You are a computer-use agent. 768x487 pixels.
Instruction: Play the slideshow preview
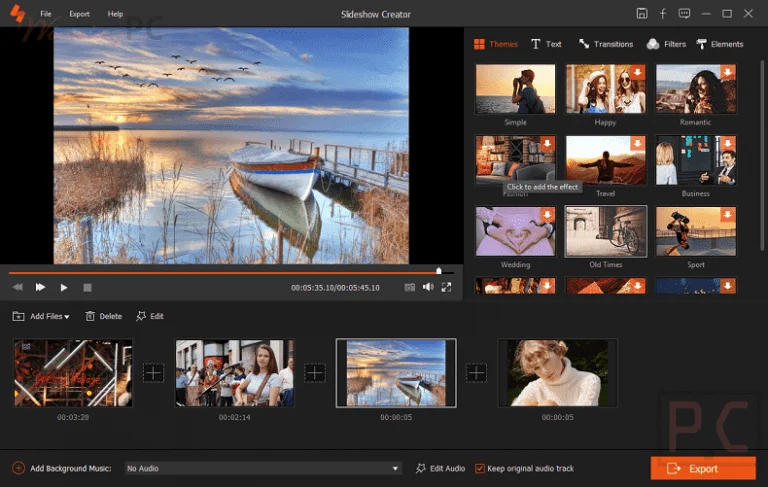click(64, 288)
